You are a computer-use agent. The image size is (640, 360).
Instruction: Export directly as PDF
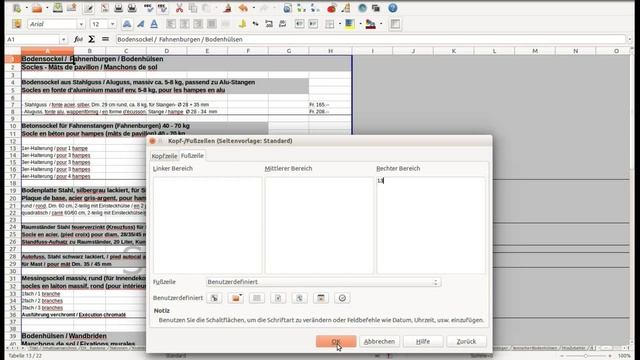pyautogui.click(x=104, y=8)
